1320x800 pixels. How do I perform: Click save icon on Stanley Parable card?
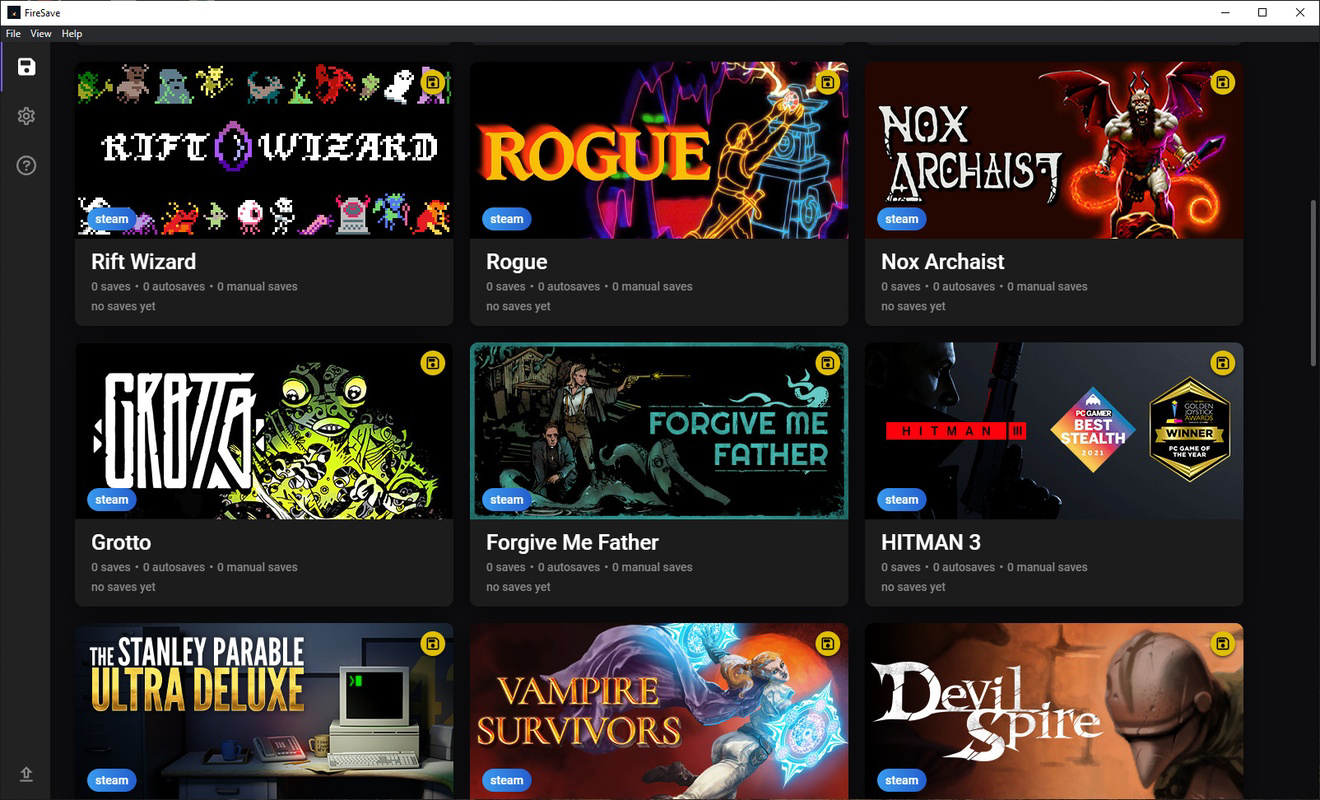[432, 644]
